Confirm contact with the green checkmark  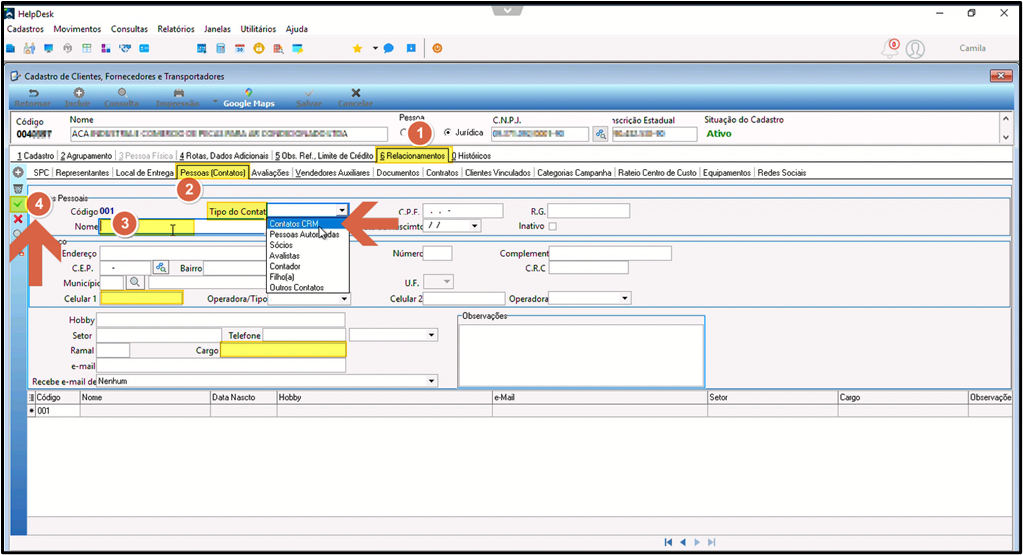point(18,204)
